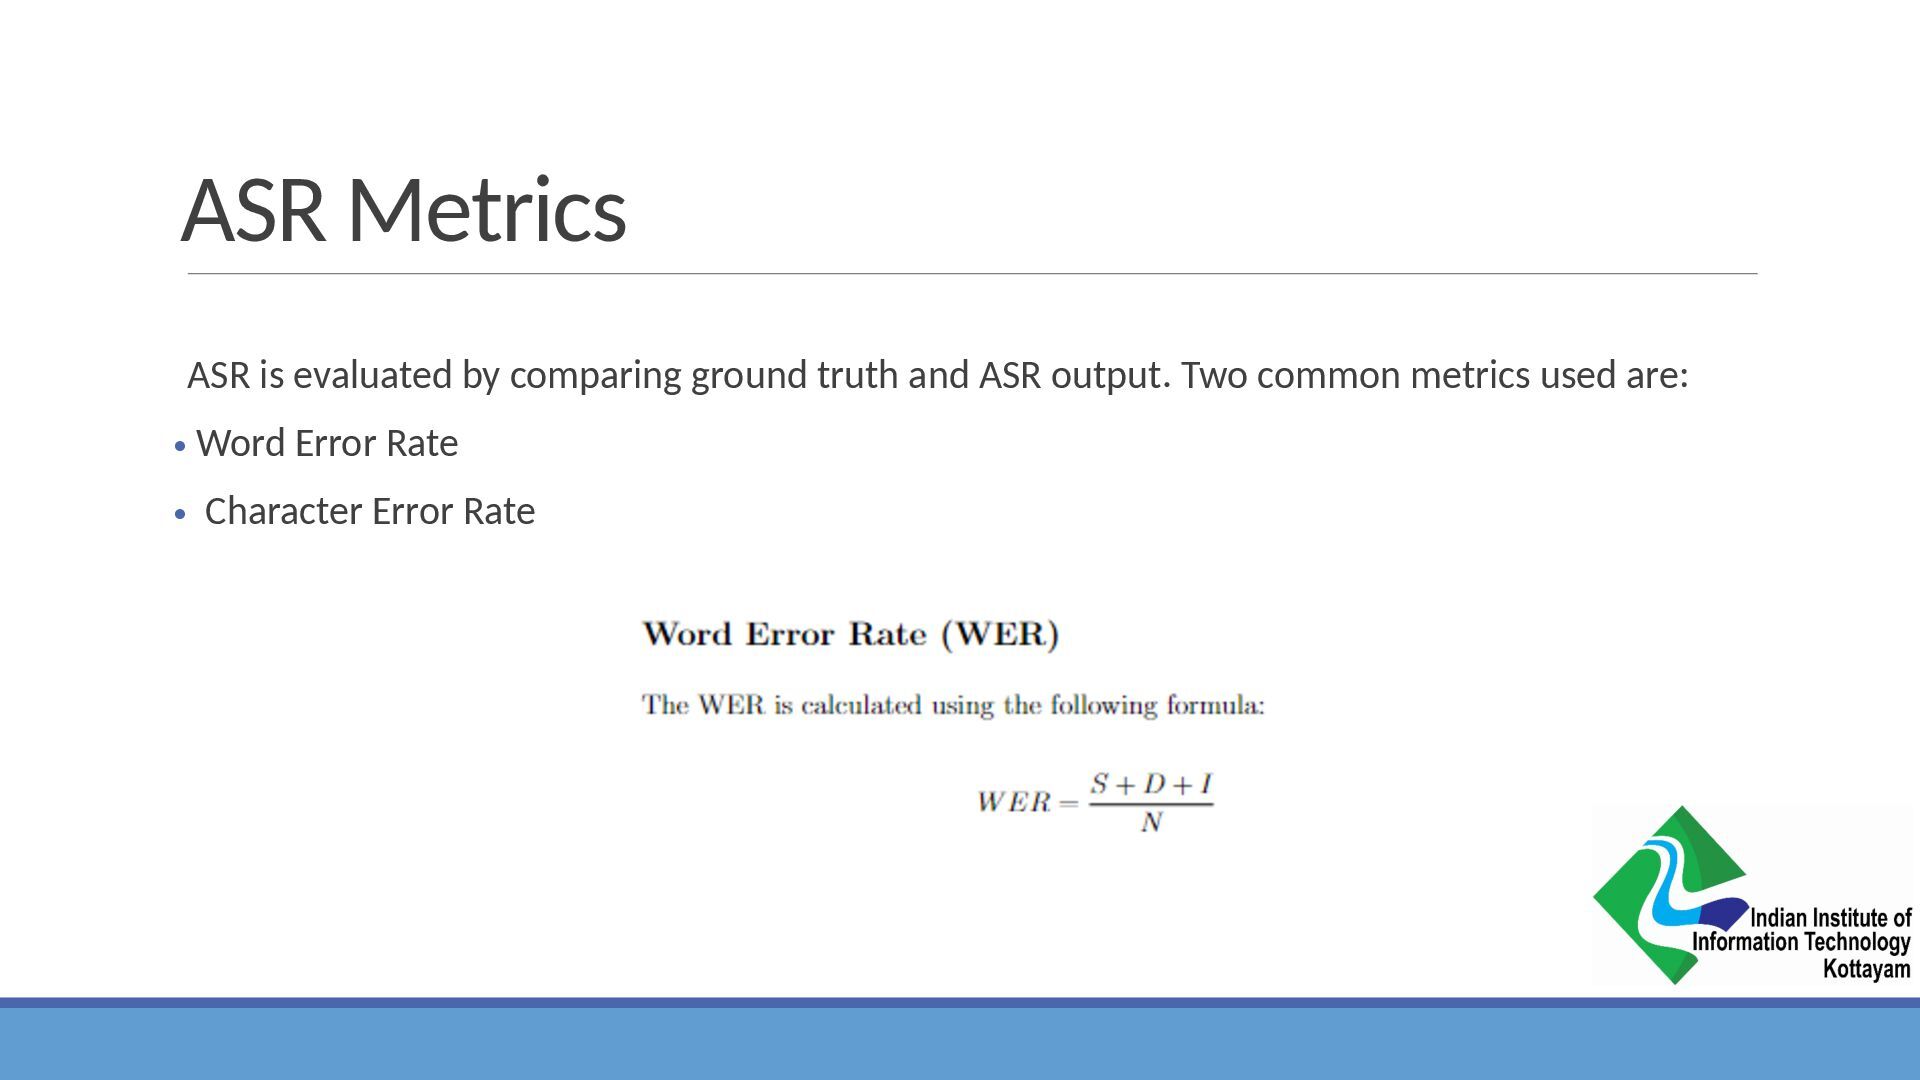Click the intro sentence about ASR evaluation
This screenshot has height=1080, width=1920.
[937, 376]
